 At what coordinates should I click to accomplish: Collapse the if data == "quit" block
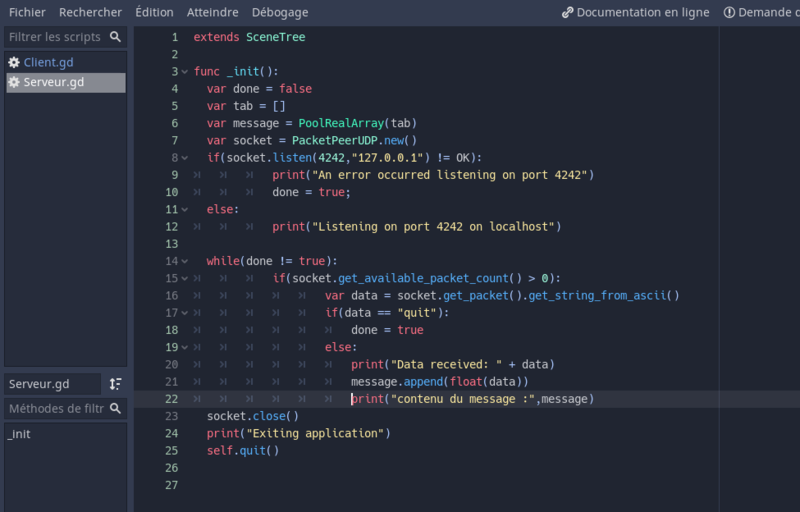click(184, 313)
